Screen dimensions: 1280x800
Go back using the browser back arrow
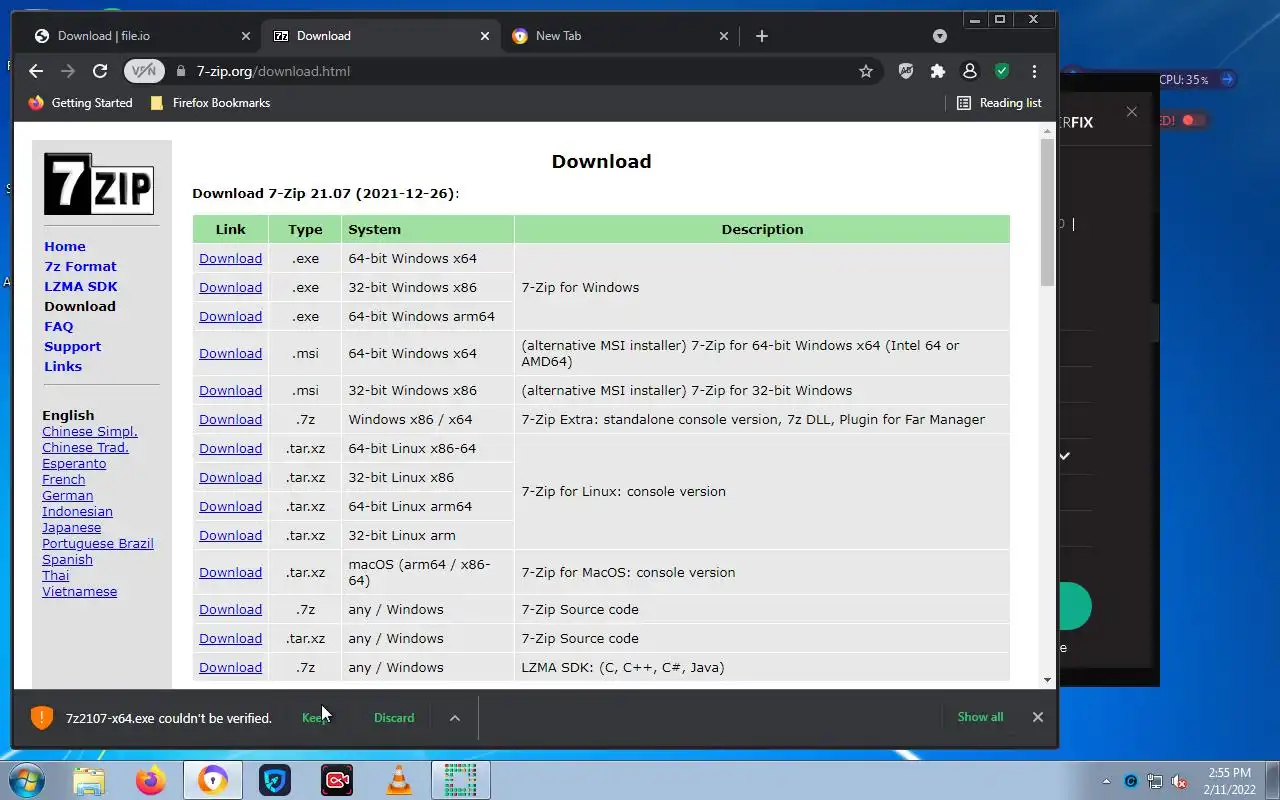tap(36, 71)
